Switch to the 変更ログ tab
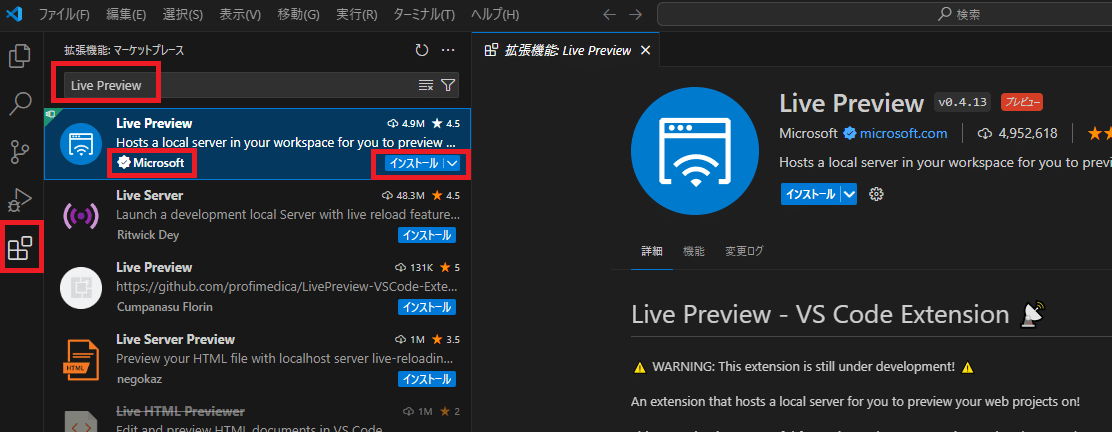 click(x=744, y=250)
